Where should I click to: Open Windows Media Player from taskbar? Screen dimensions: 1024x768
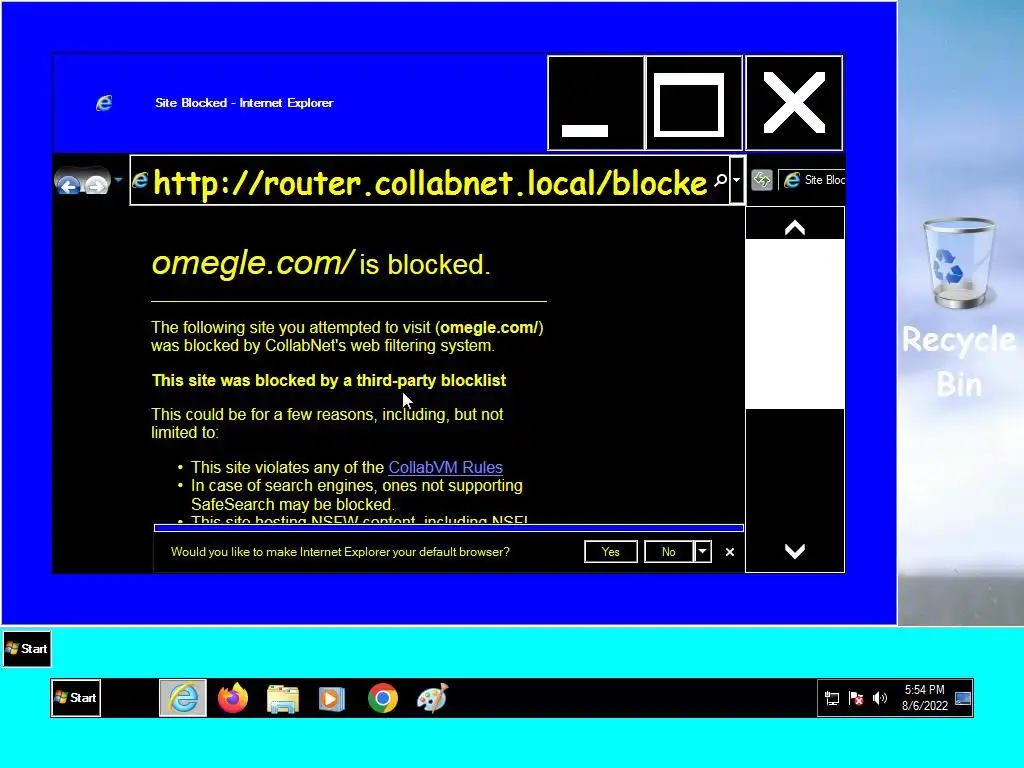coord(332,698)
